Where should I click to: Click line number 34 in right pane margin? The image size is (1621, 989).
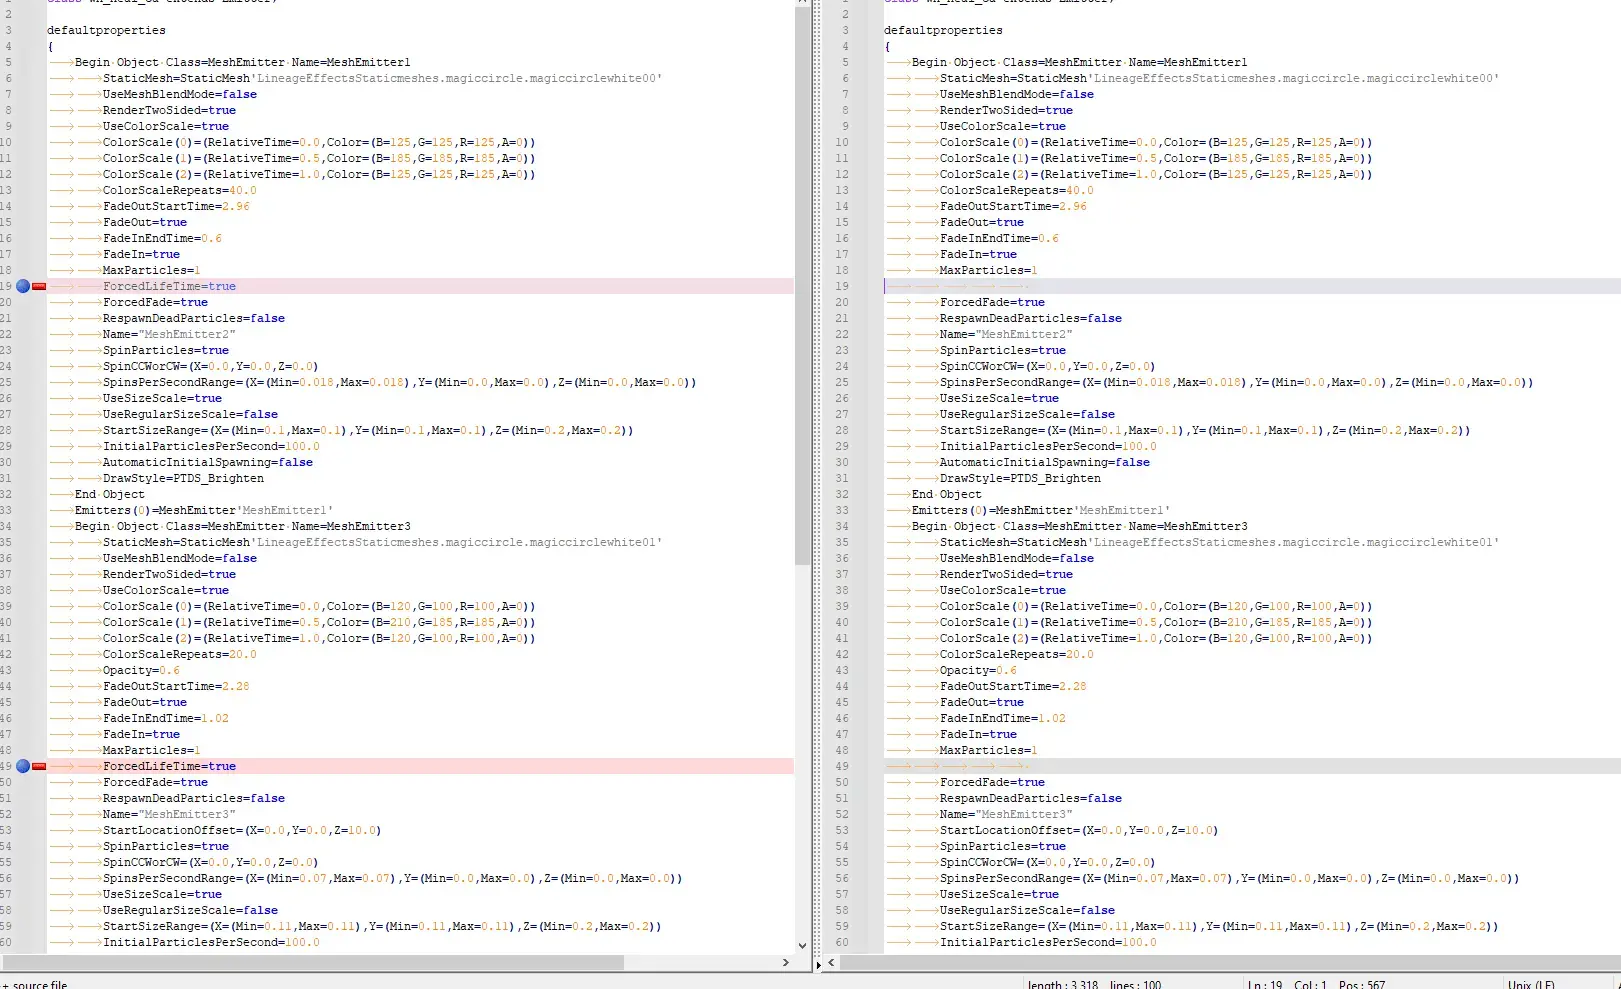(842, 526)
